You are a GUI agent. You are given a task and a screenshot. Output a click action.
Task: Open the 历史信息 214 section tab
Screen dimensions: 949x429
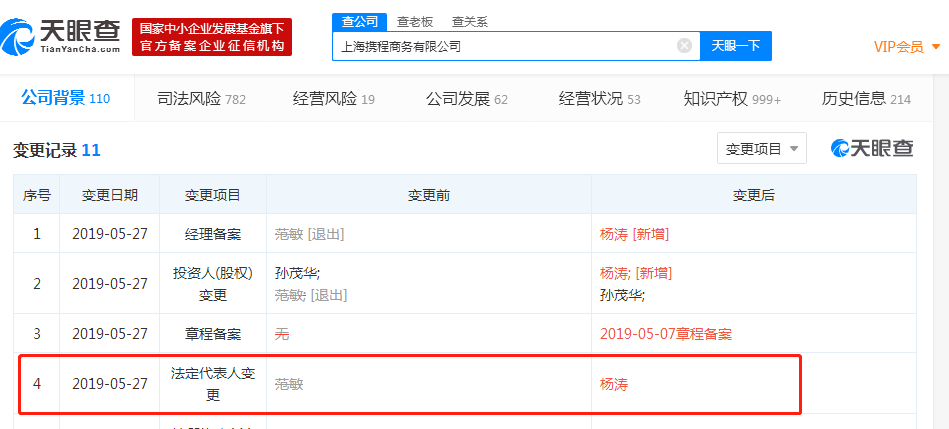[x=866, y=99]
